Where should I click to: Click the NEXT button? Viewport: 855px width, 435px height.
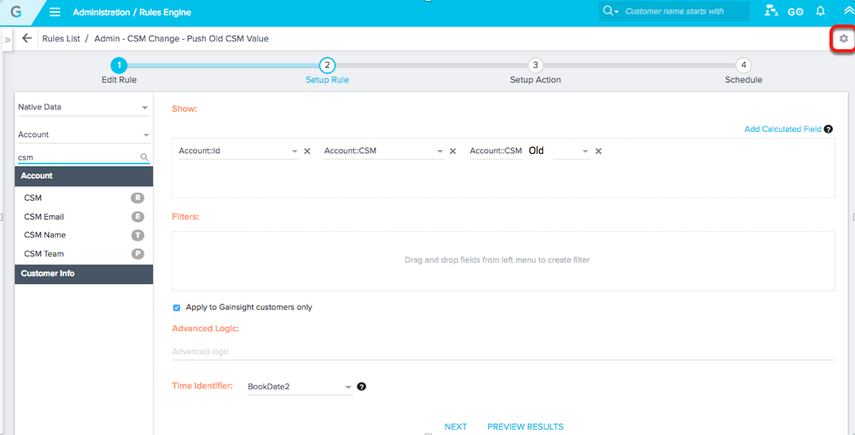click(x=455, y=427)
